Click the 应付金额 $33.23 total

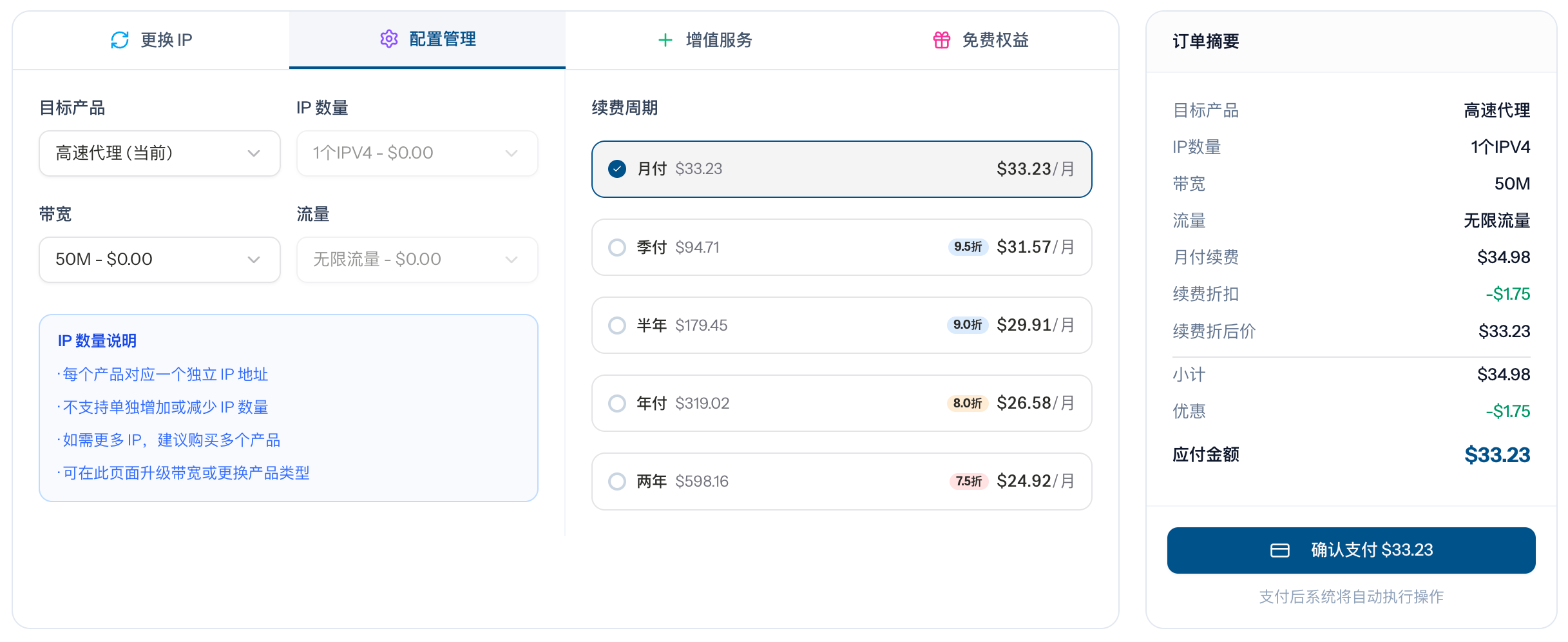tap(1498, 455)
